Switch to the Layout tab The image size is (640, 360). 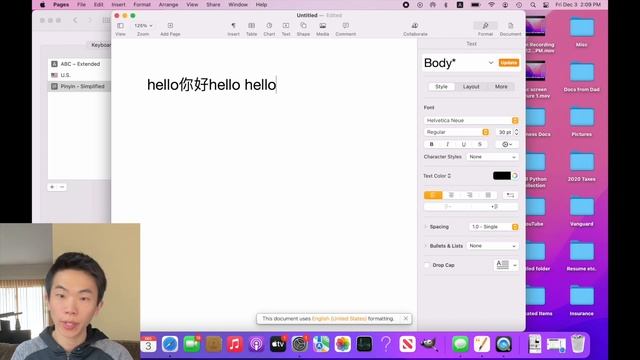point(471,87)
